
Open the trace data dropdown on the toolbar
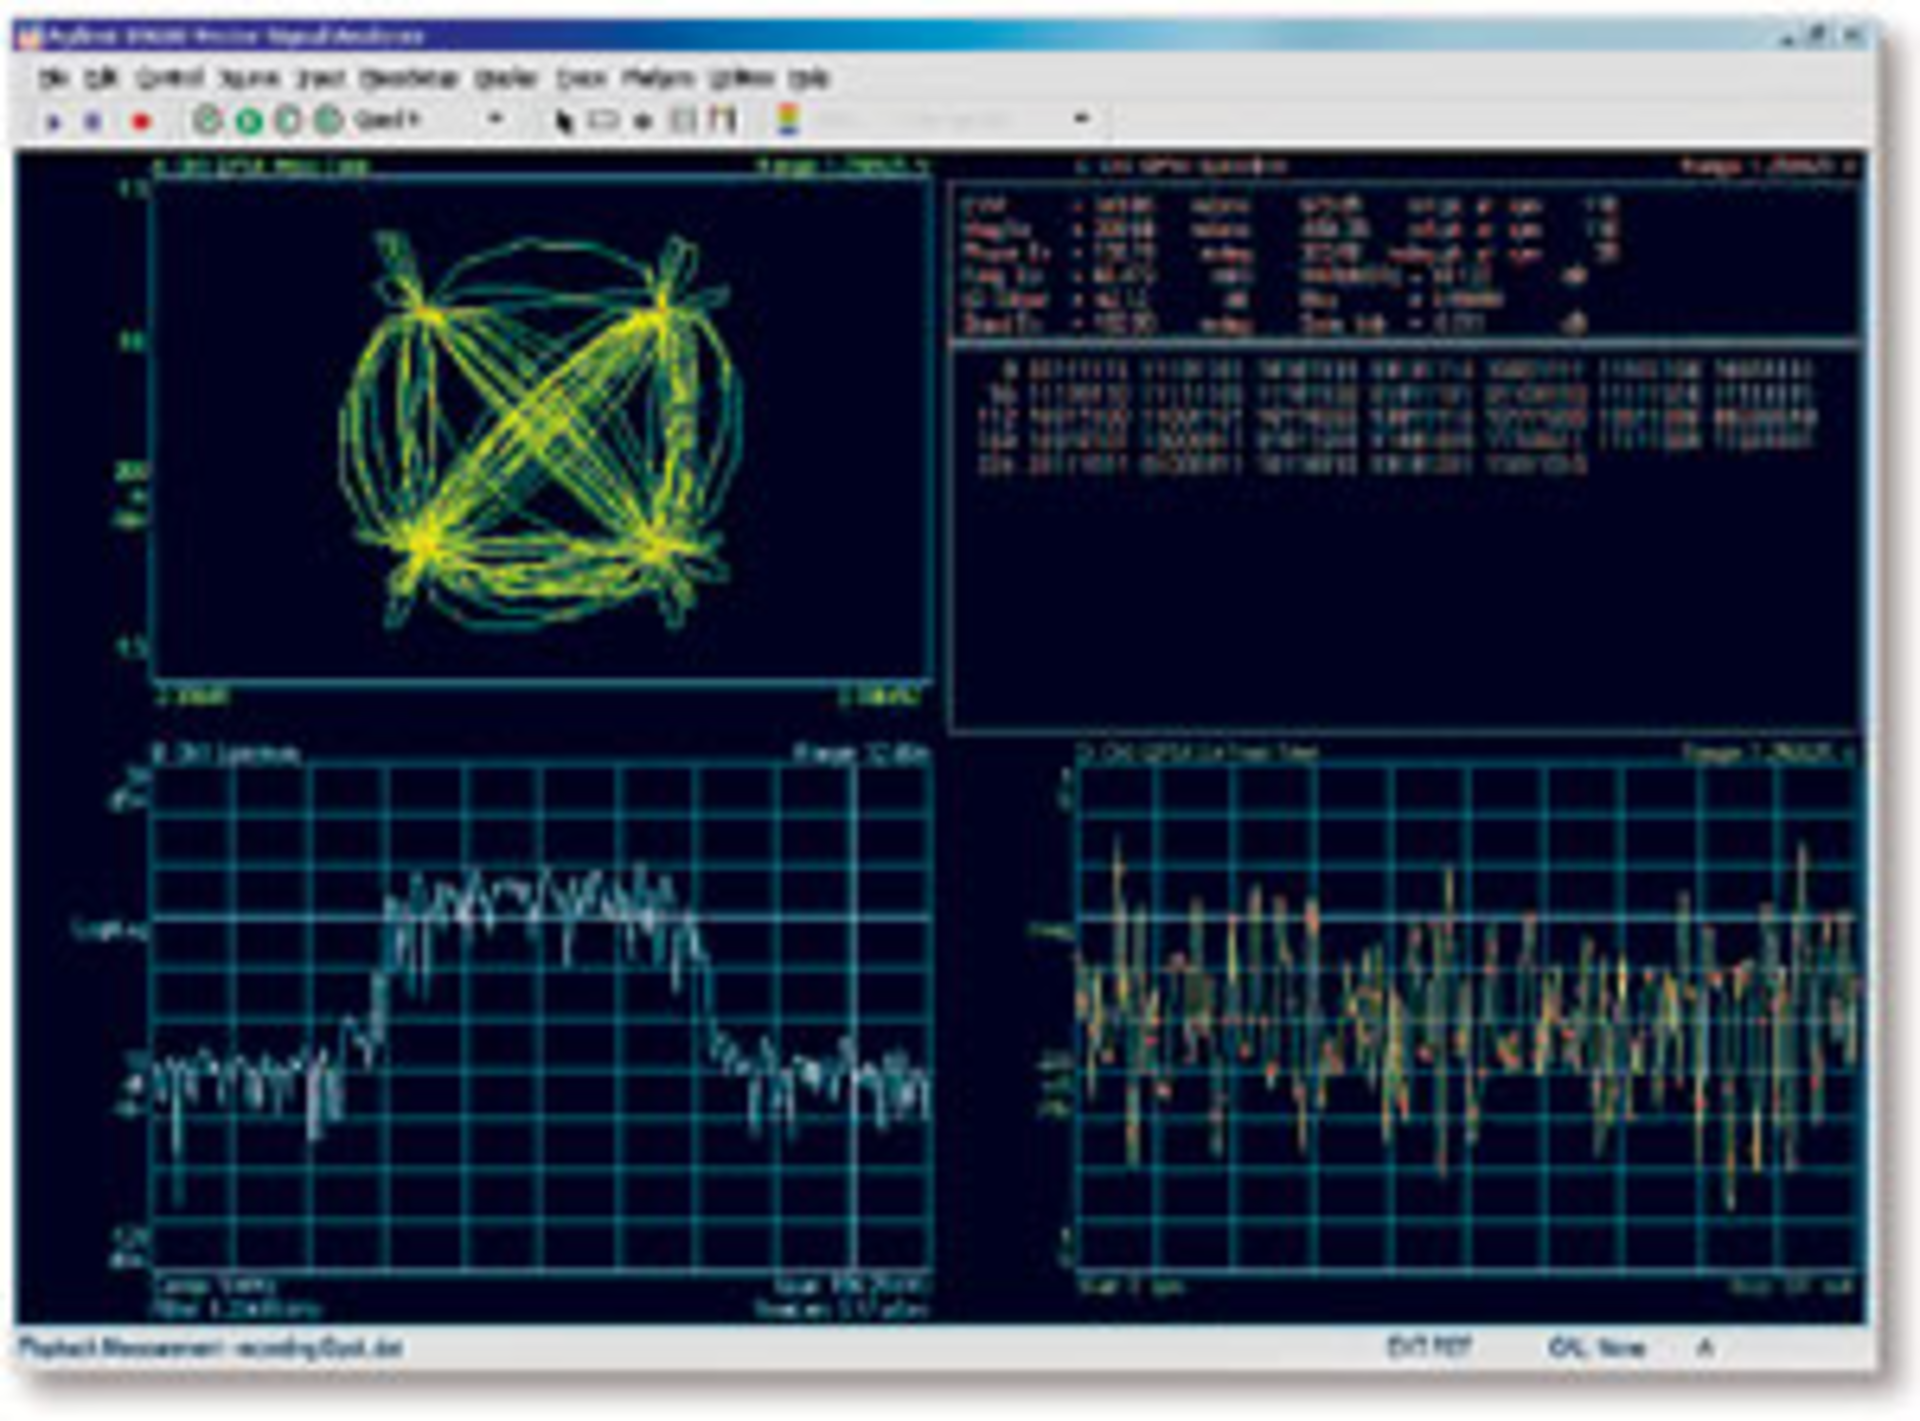point(1080,118)
